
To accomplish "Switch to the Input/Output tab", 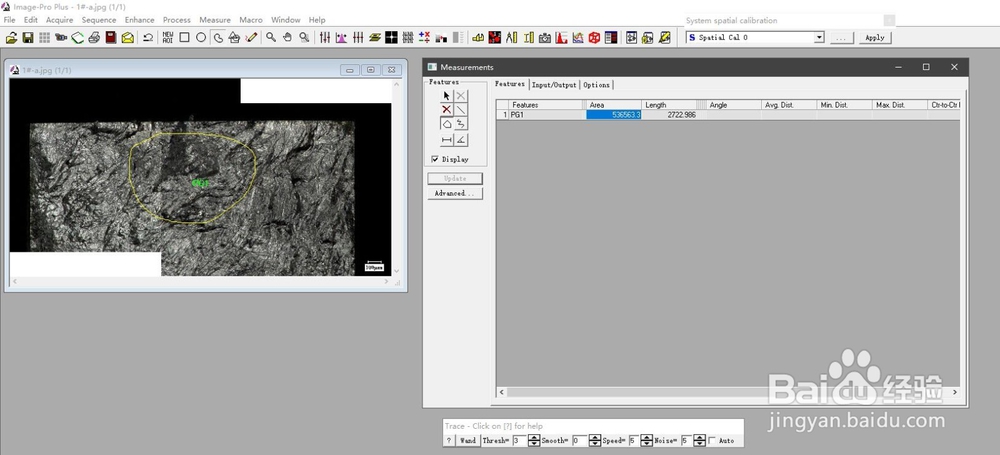I will (554, 84).
